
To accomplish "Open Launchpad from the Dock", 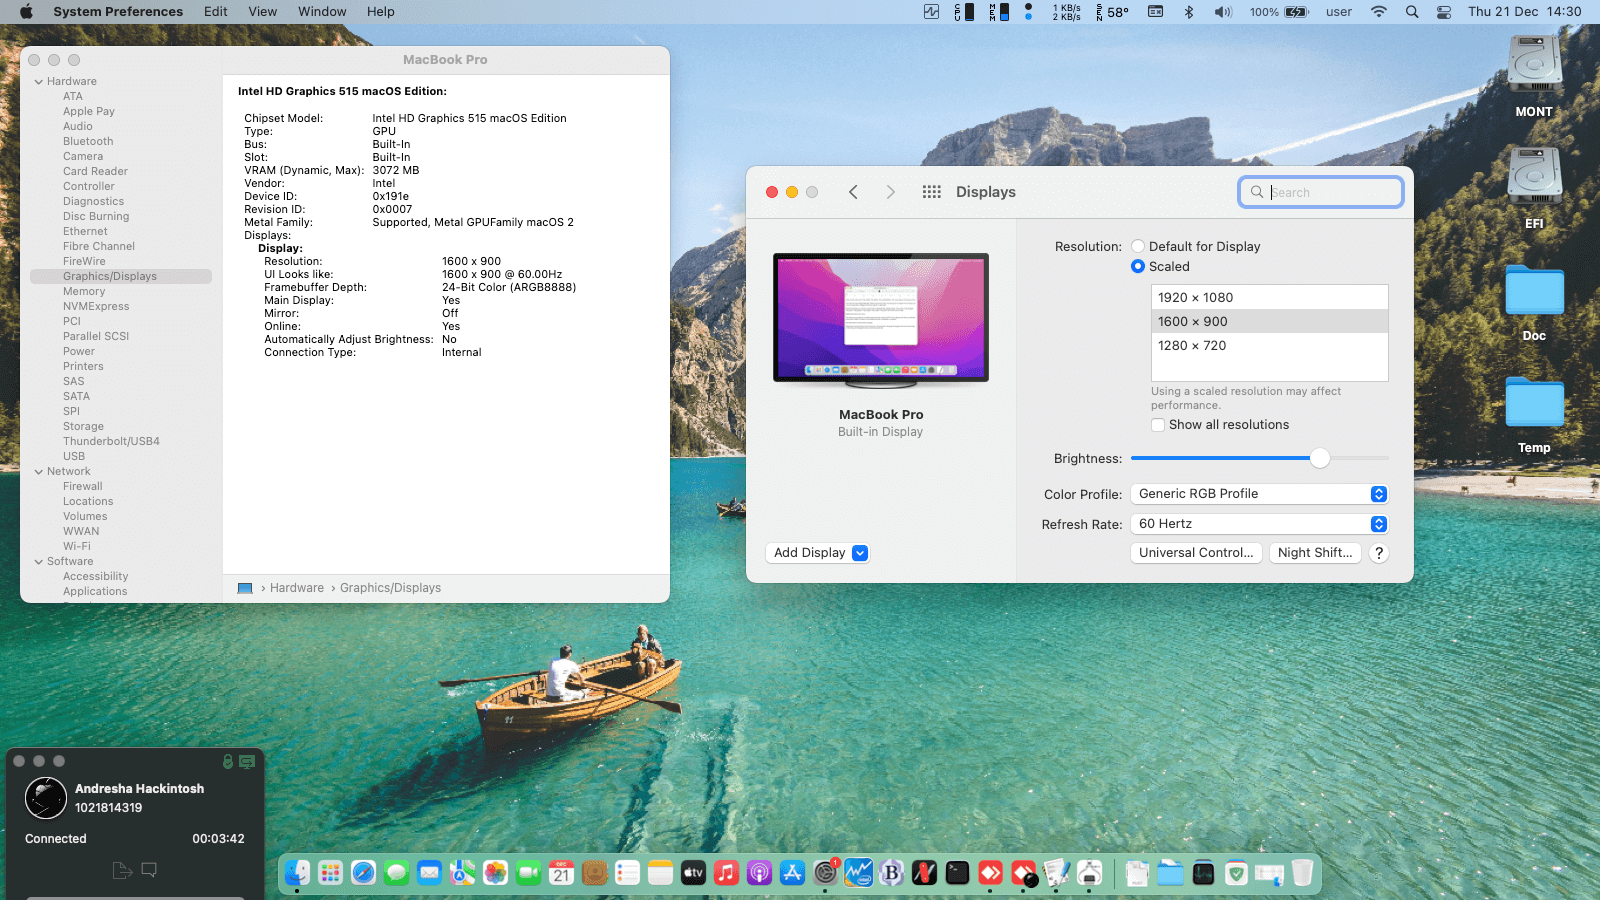I will (x=330, y=872).
